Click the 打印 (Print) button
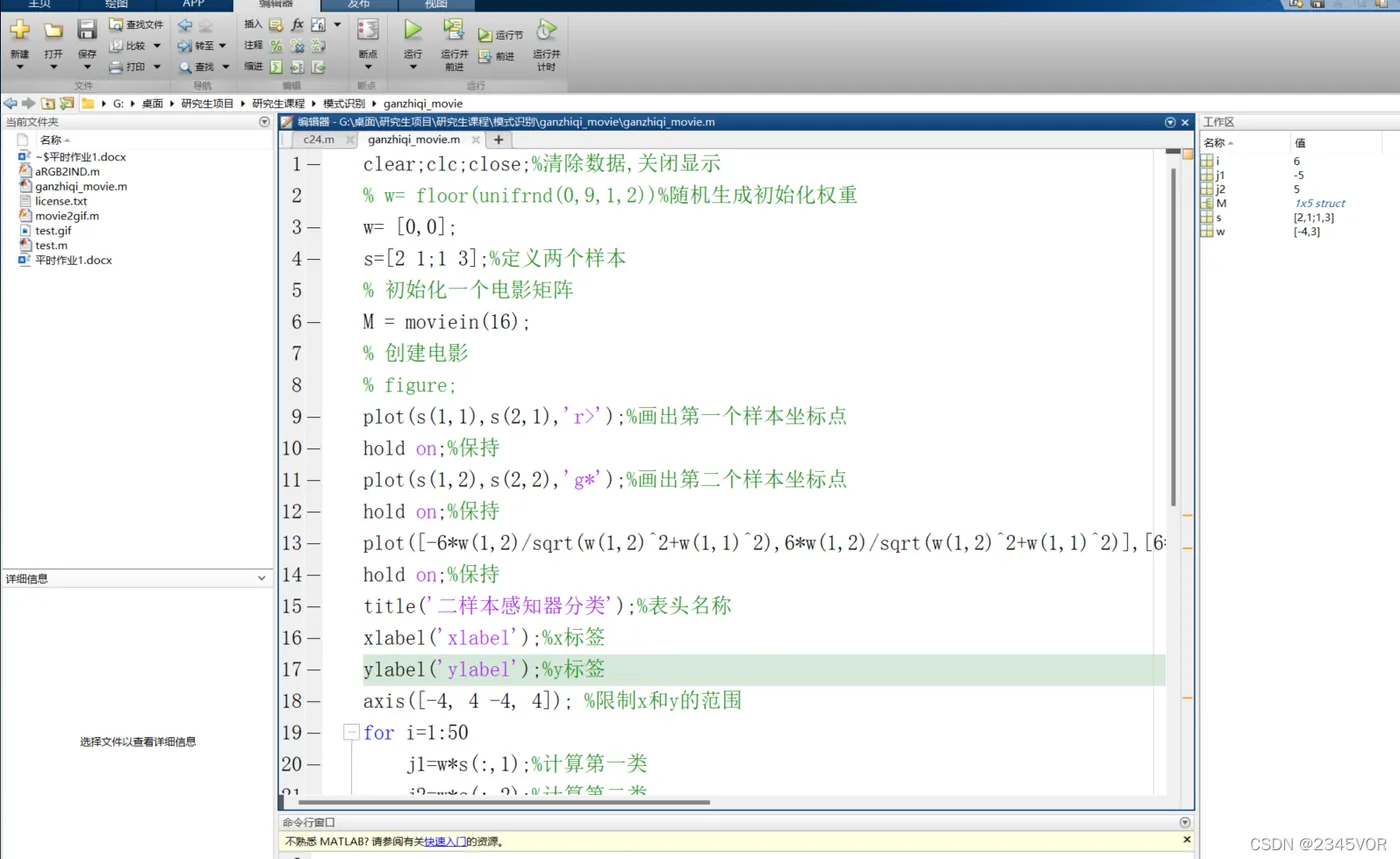The width and height of the screenshot is (1400, 859). point(128,67)
